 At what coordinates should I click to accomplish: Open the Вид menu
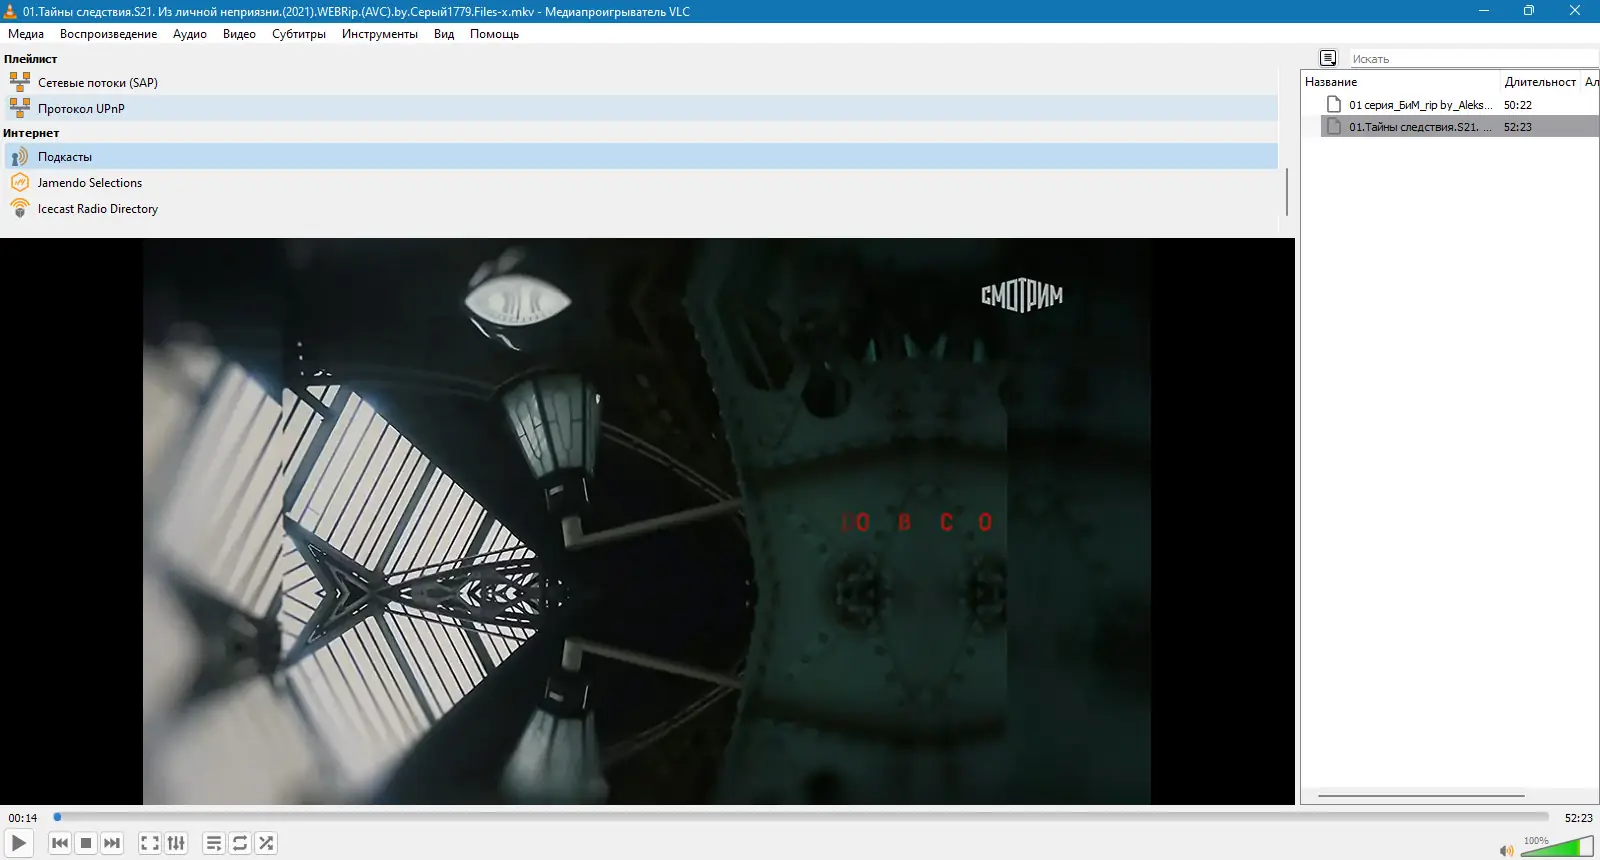(444, 34)
